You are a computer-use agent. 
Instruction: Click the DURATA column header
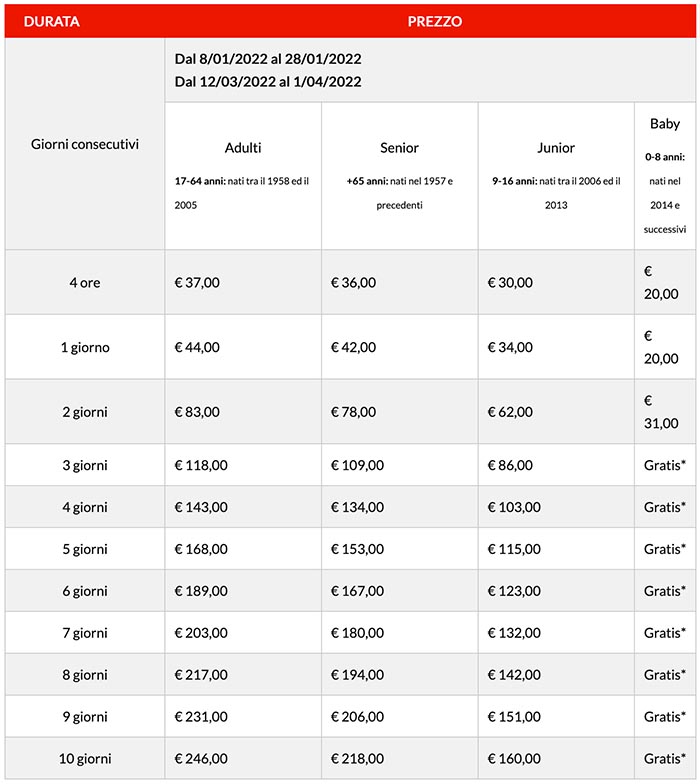coord(52,21)
